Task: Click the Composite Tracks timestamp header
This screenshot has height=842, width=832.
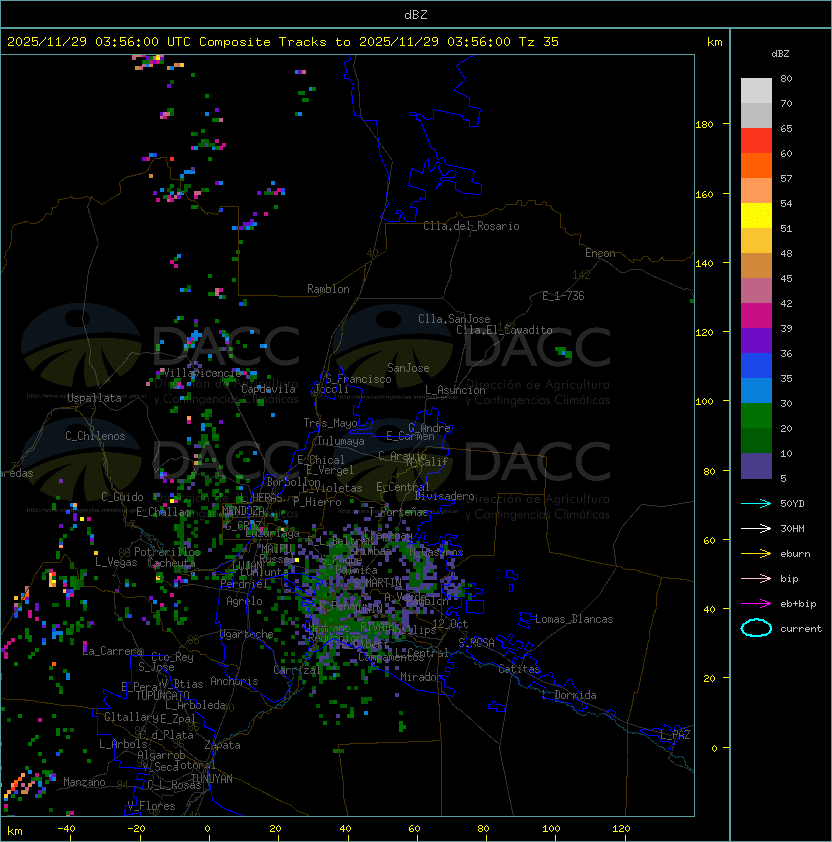Action: [283, 42]
